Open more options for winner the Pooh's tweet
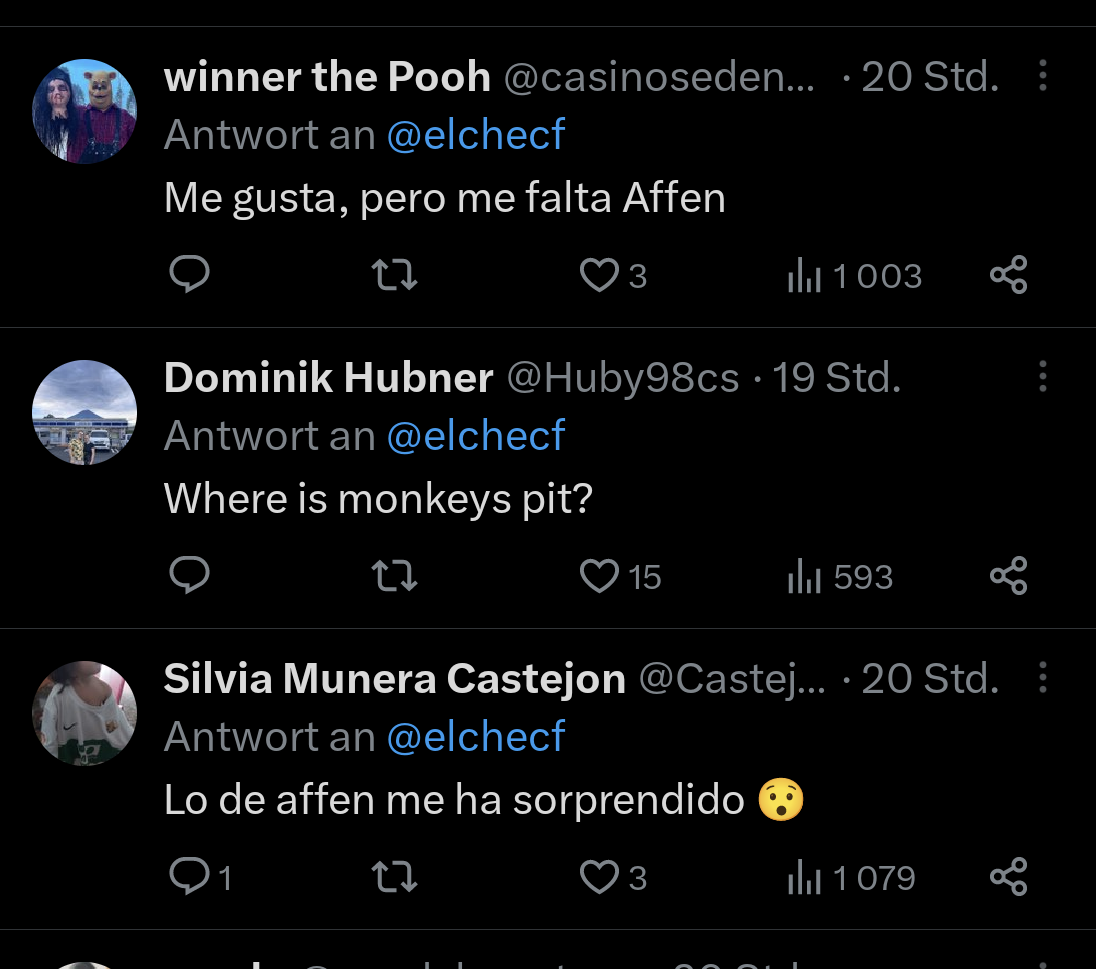Image resolution: width=1096 pixels, height=969 pixels. click(1043, 76)
